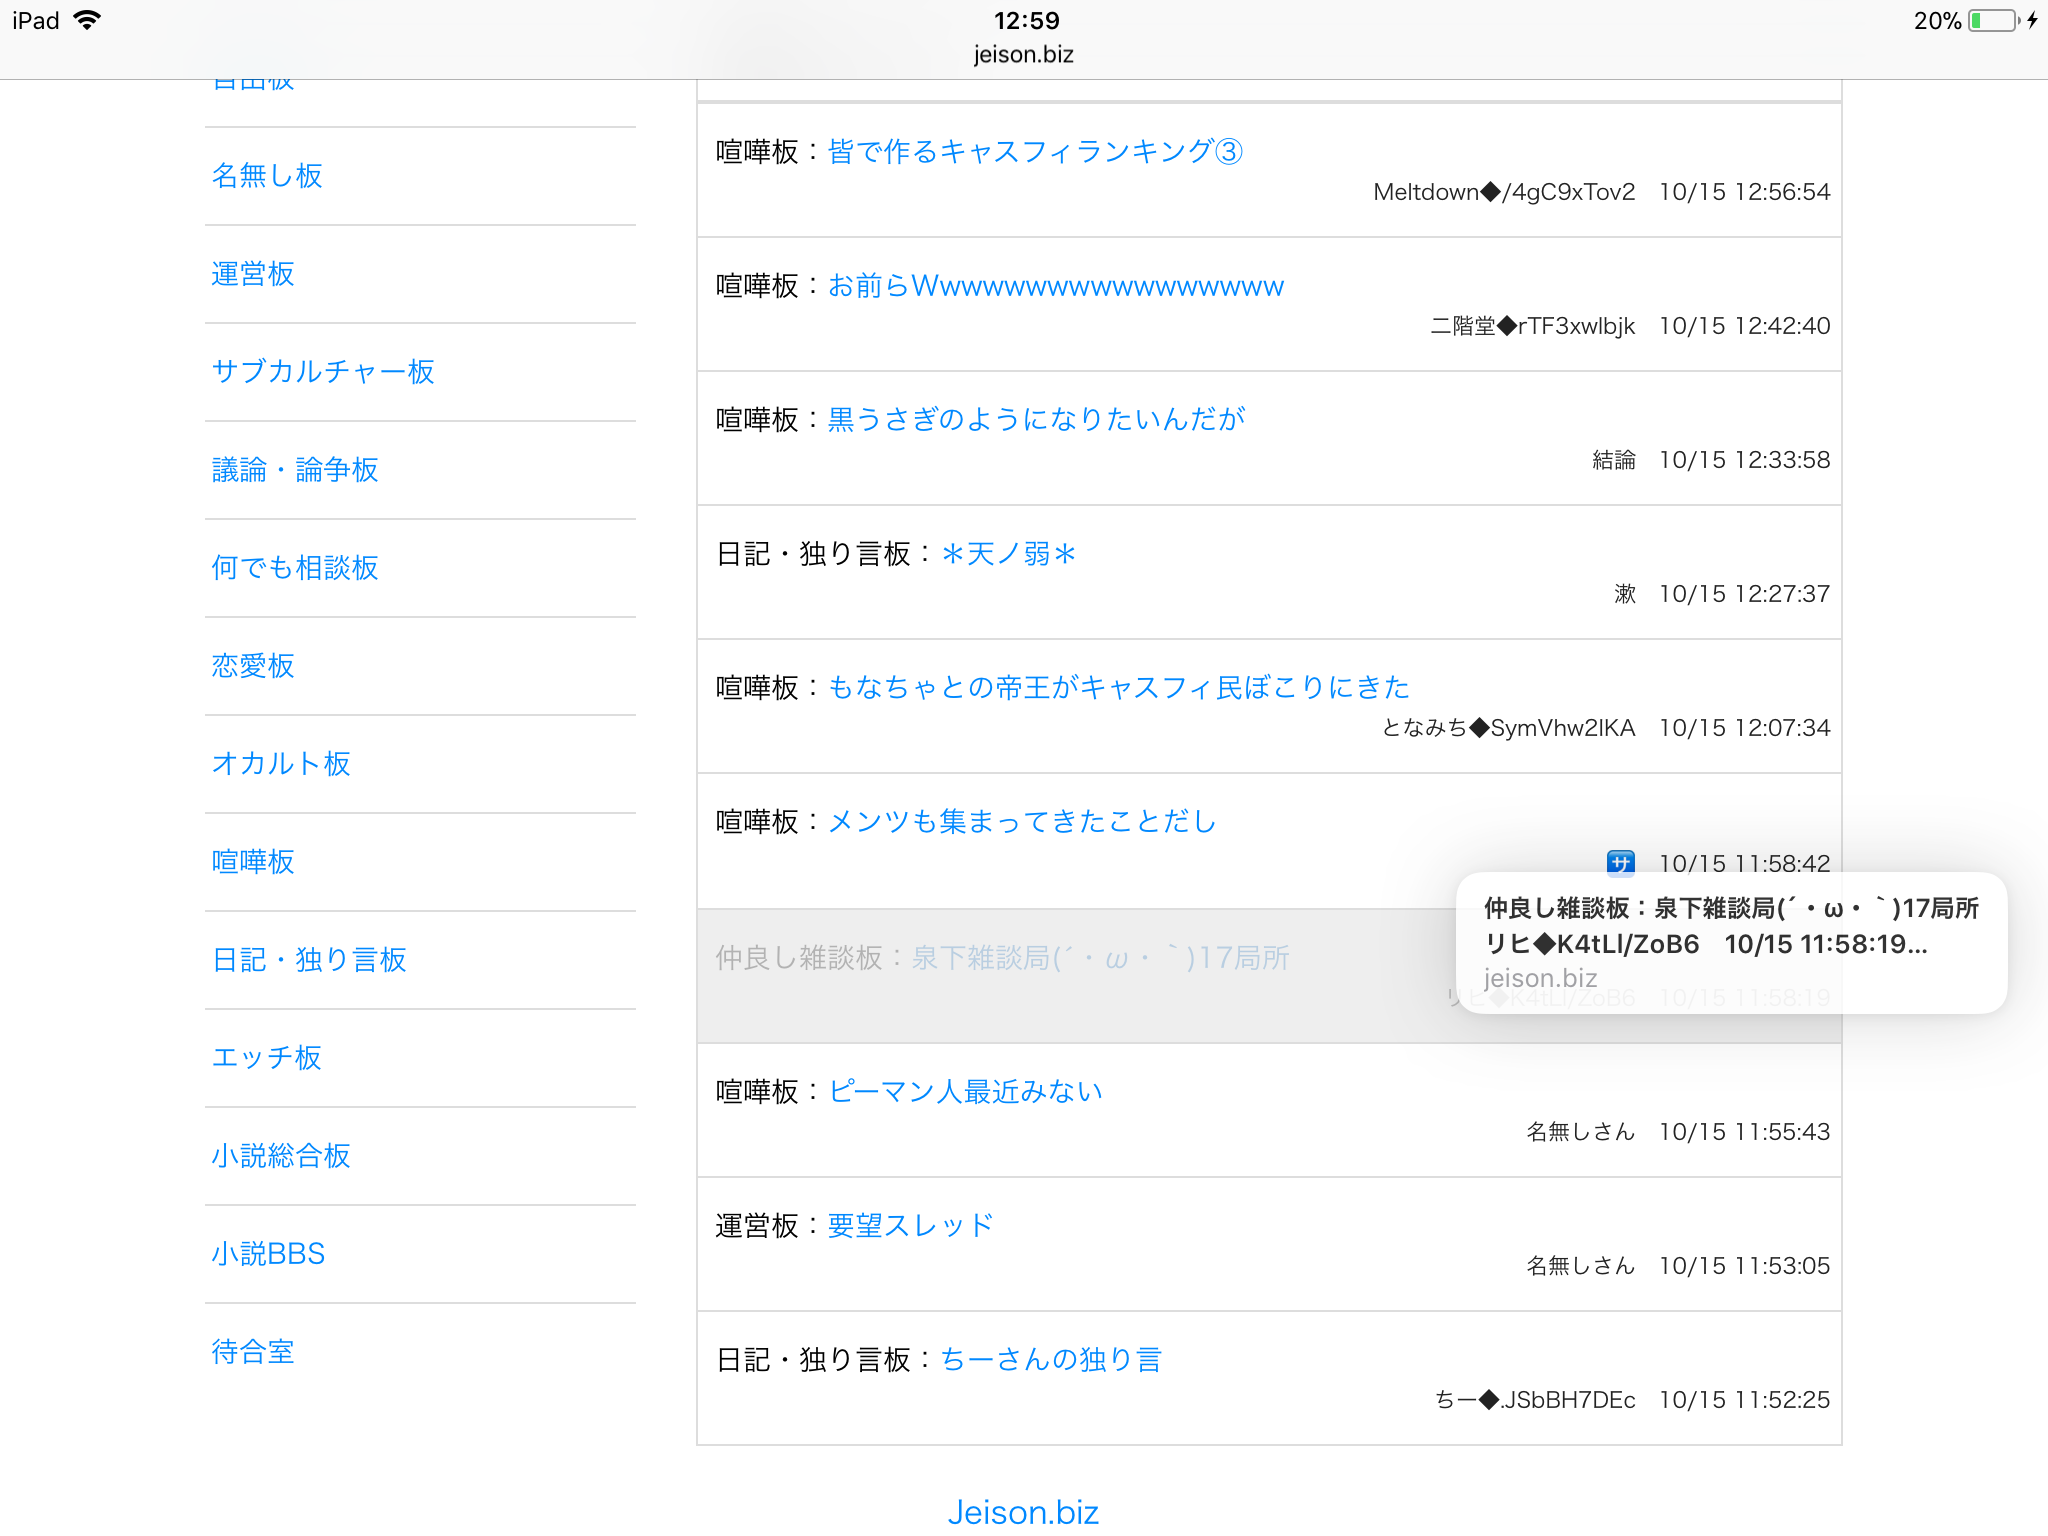
Task: Tap the 泉下雑談局 link preview popup
Action: pyautogui.click(x=1730, y=942)
